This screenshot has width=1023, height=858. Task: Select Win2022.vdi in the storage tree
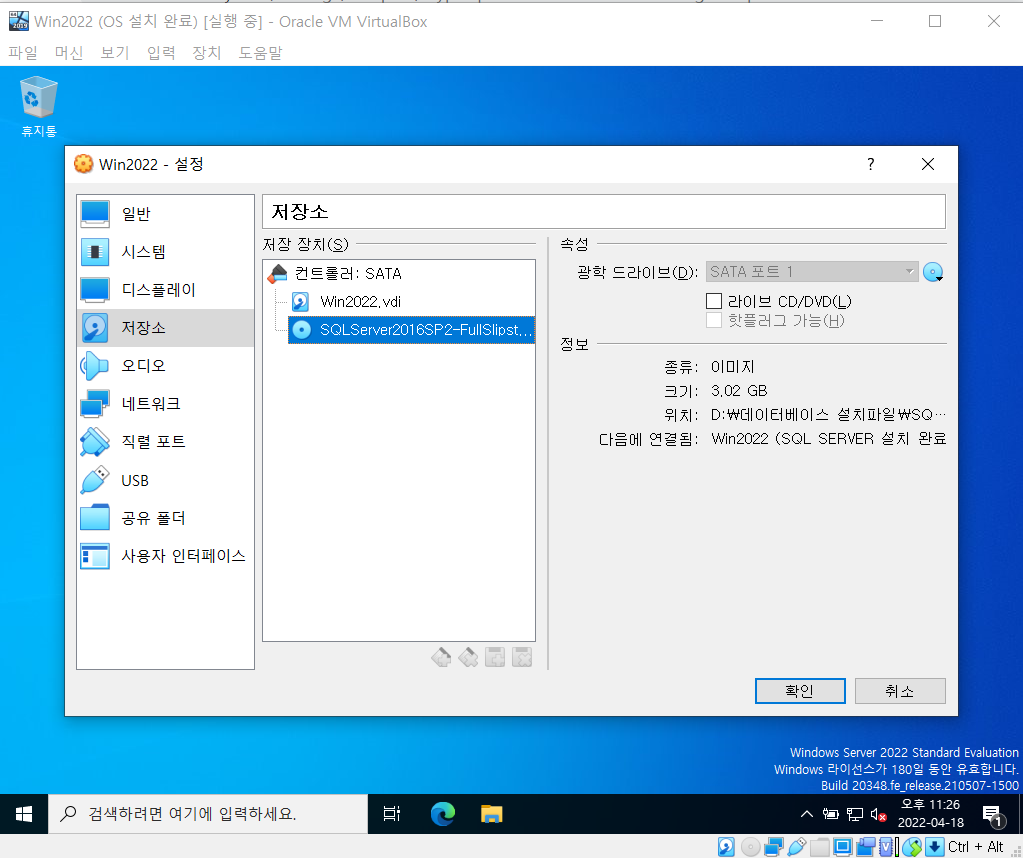pos(360,301)
